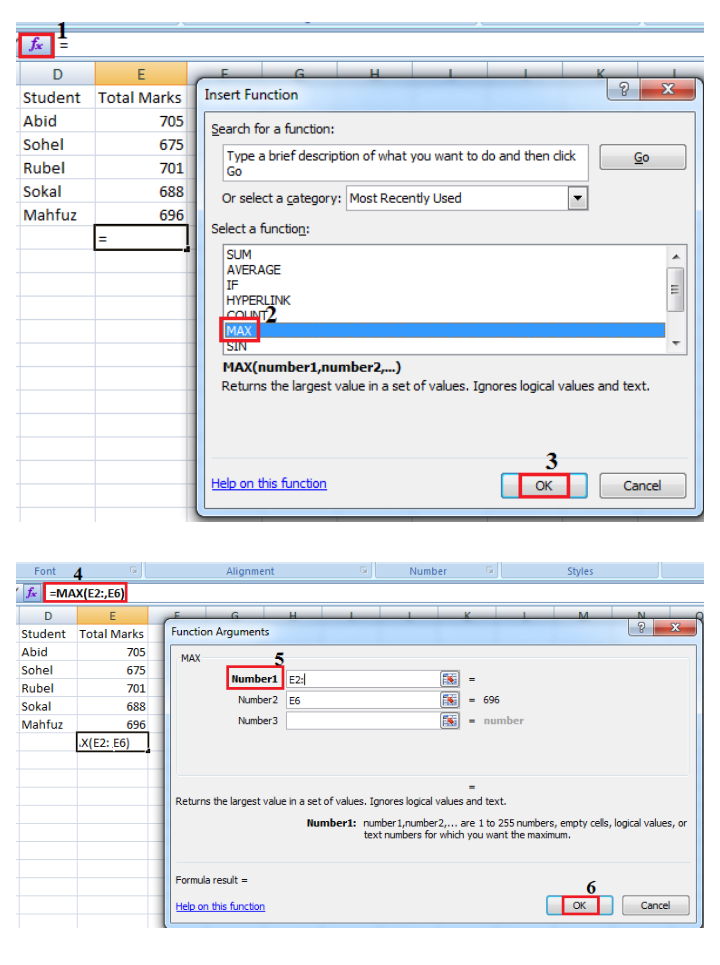This screenshot has height=965, width=720.
Task: Click the Search for a function text box
Action: (405, 163)
